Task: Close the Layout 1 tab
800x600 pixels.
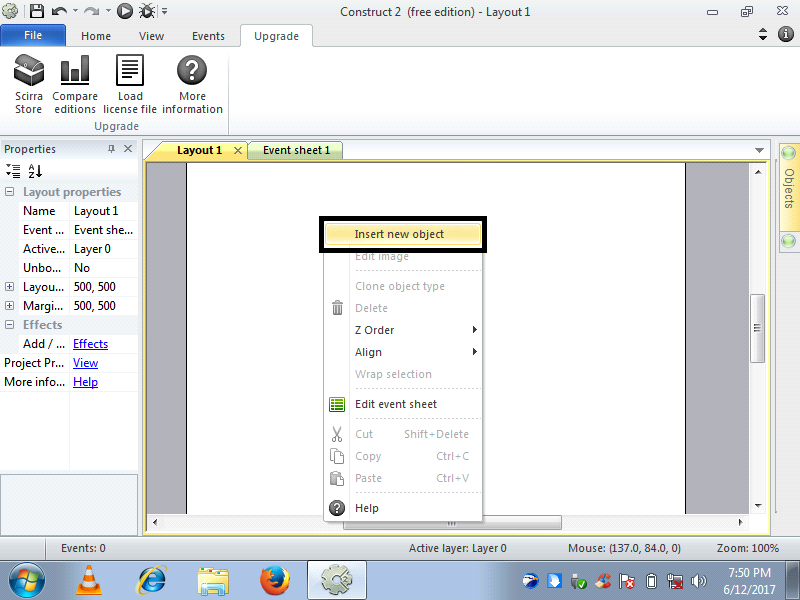Action: (x=238, y=150)
